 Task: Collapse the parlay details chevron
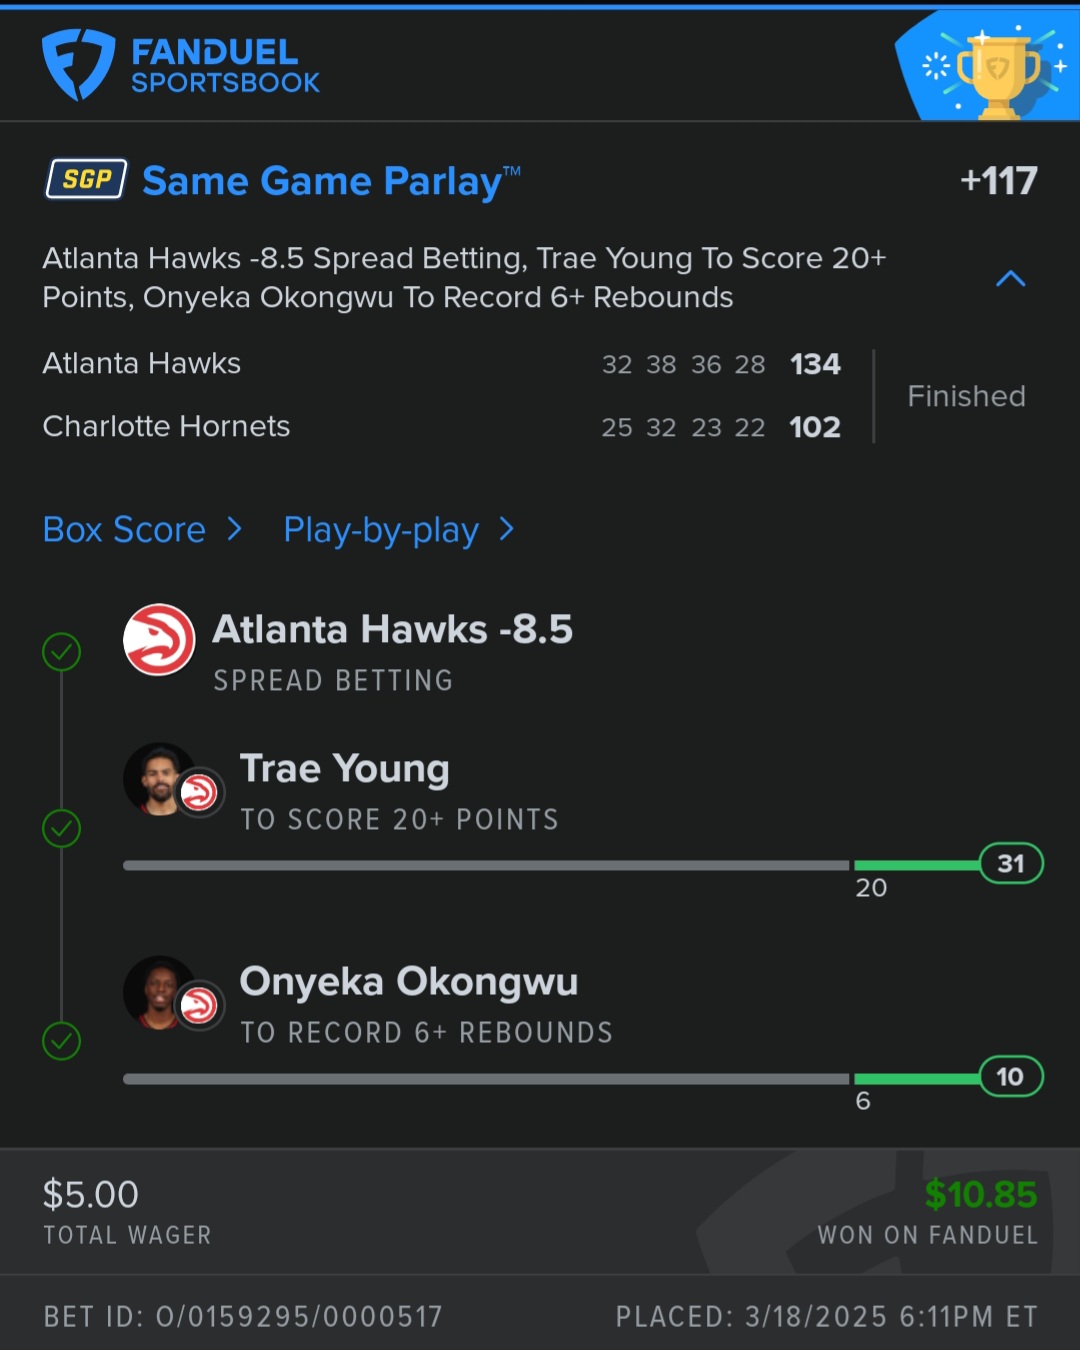(x=1011, y=279)
